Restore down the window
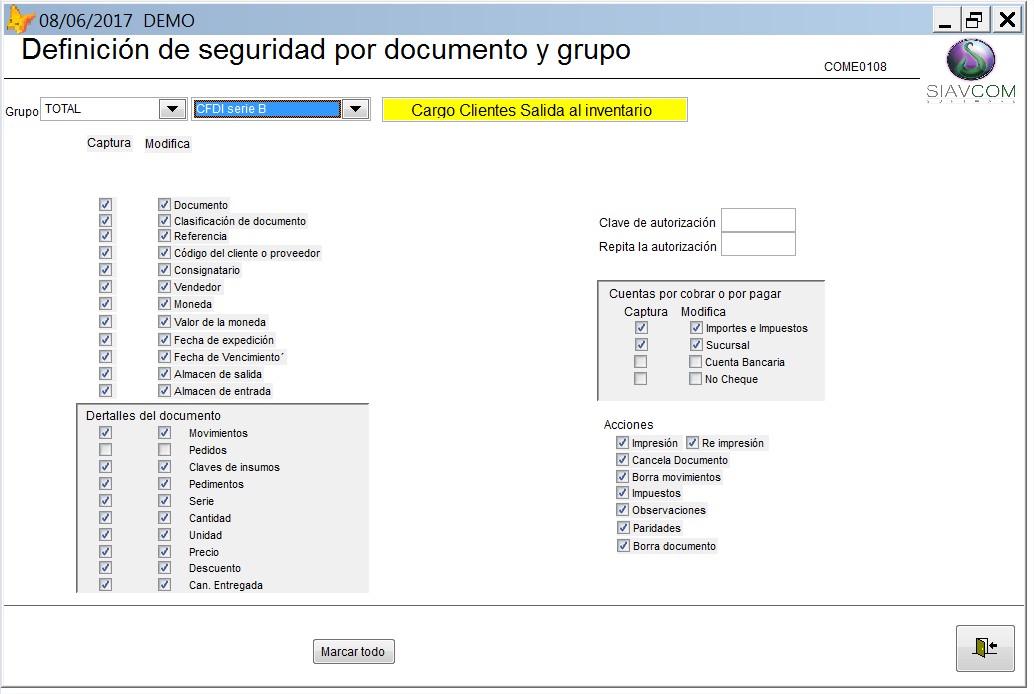 975,20
